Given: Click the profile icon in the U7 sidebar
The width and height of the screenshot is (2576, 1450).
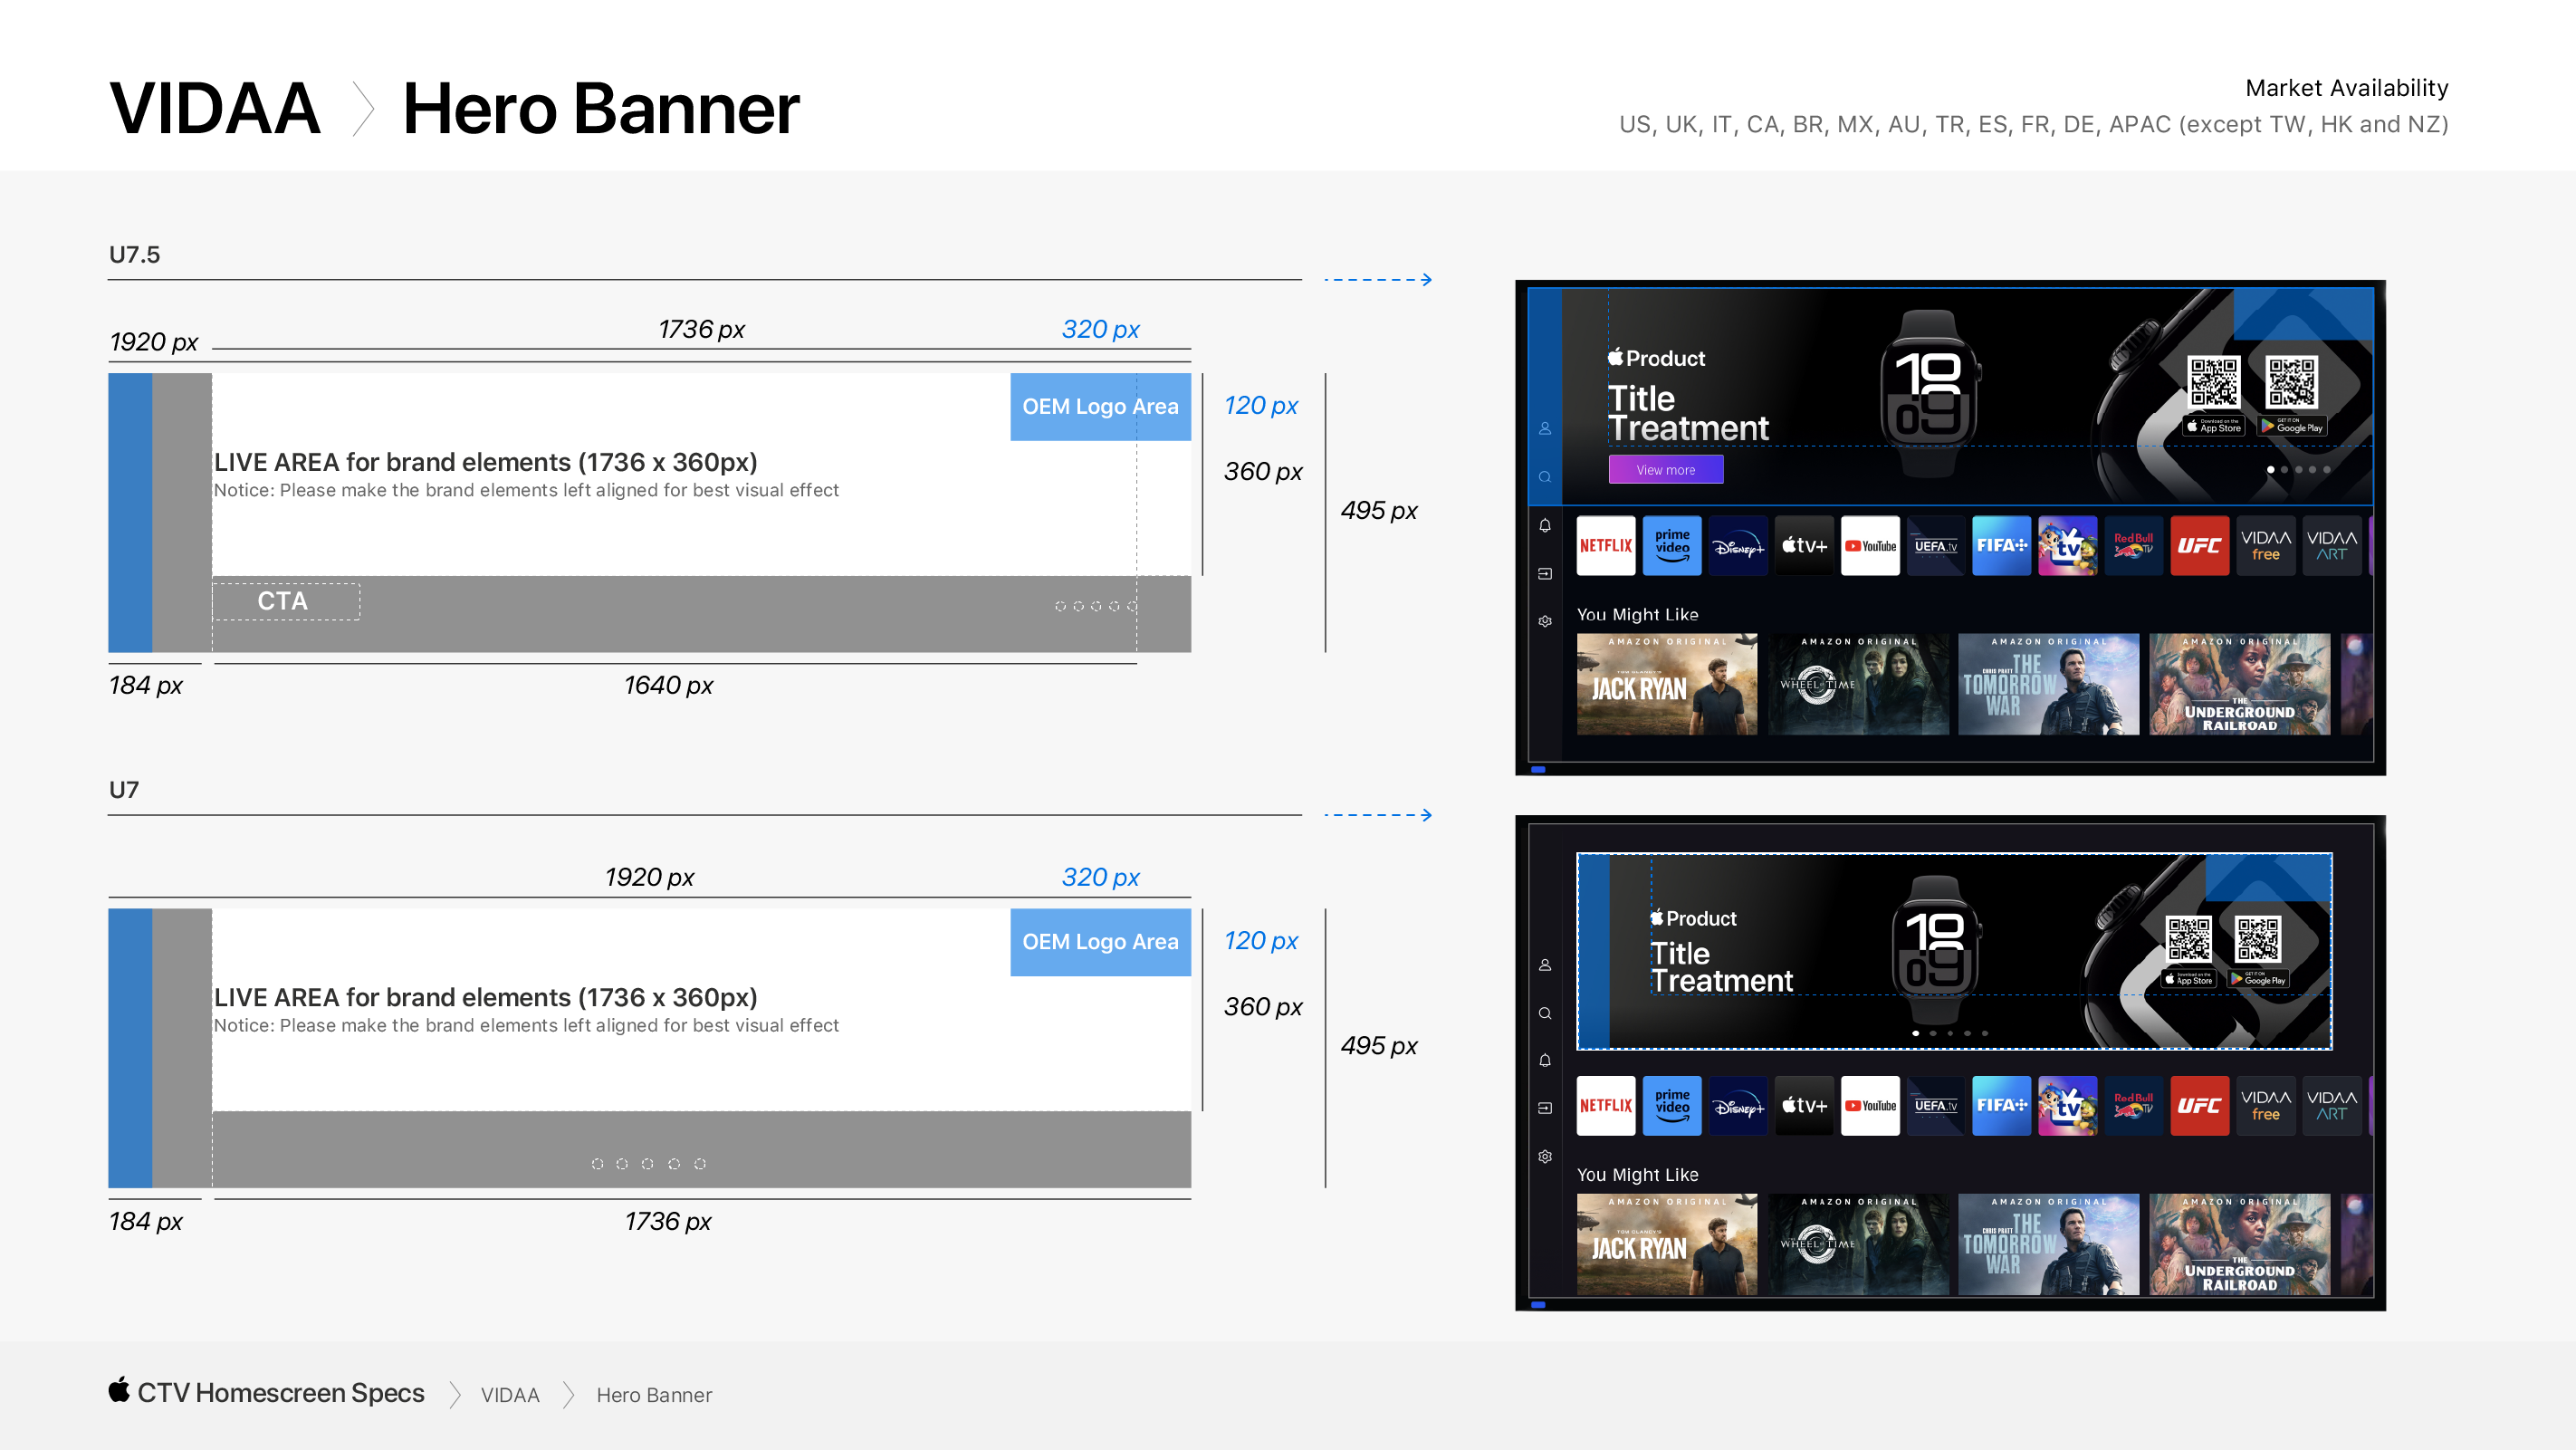Looking at the screenshot, I should pyautogui.click(x=1545, y=965).
